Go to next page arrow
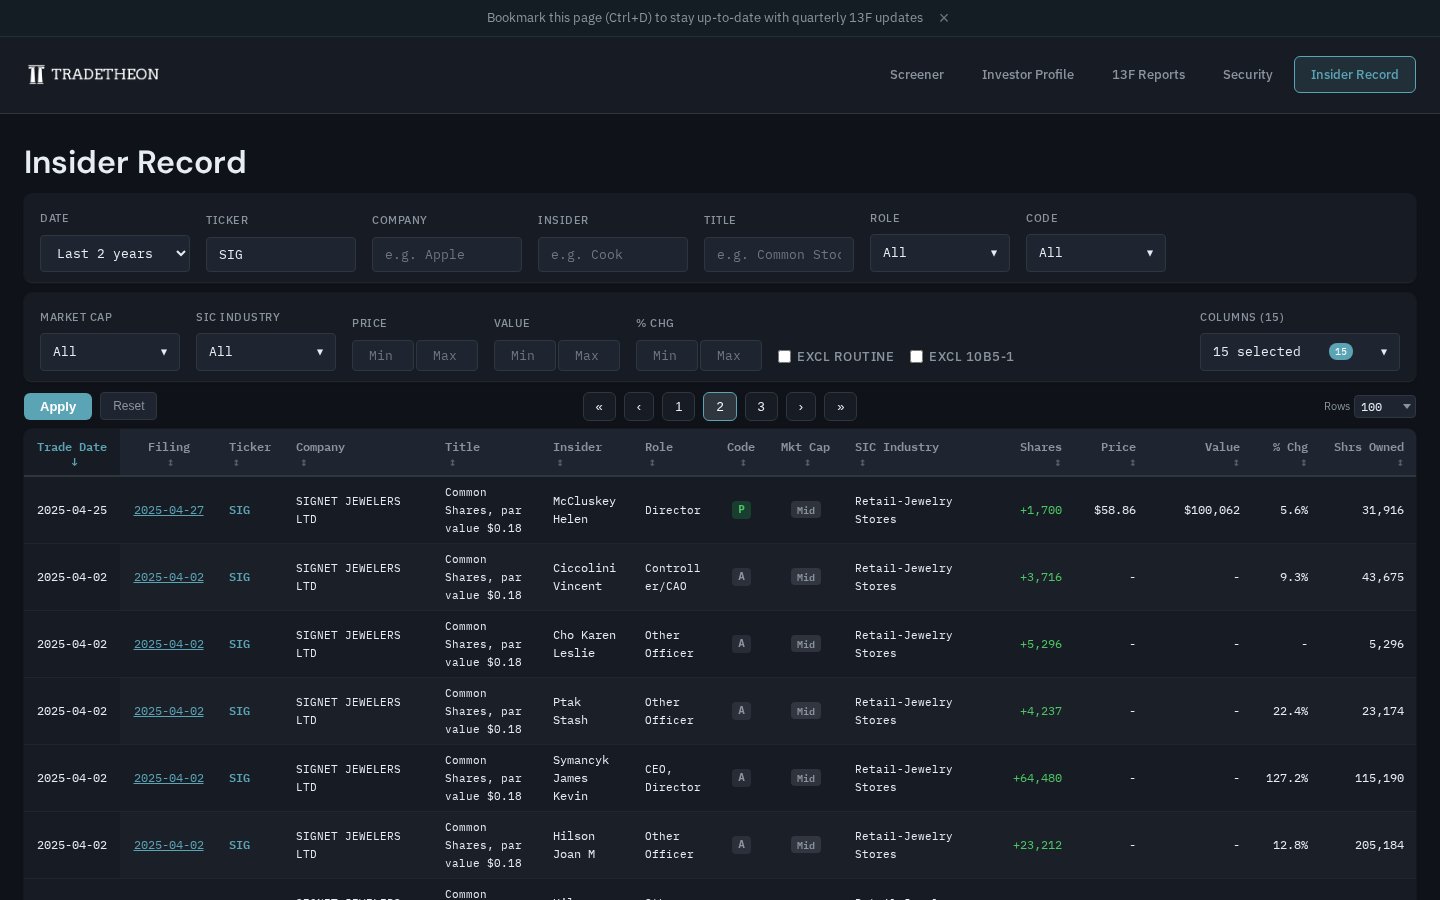This screenshot has height=900, width=1440. coord(801,407)
